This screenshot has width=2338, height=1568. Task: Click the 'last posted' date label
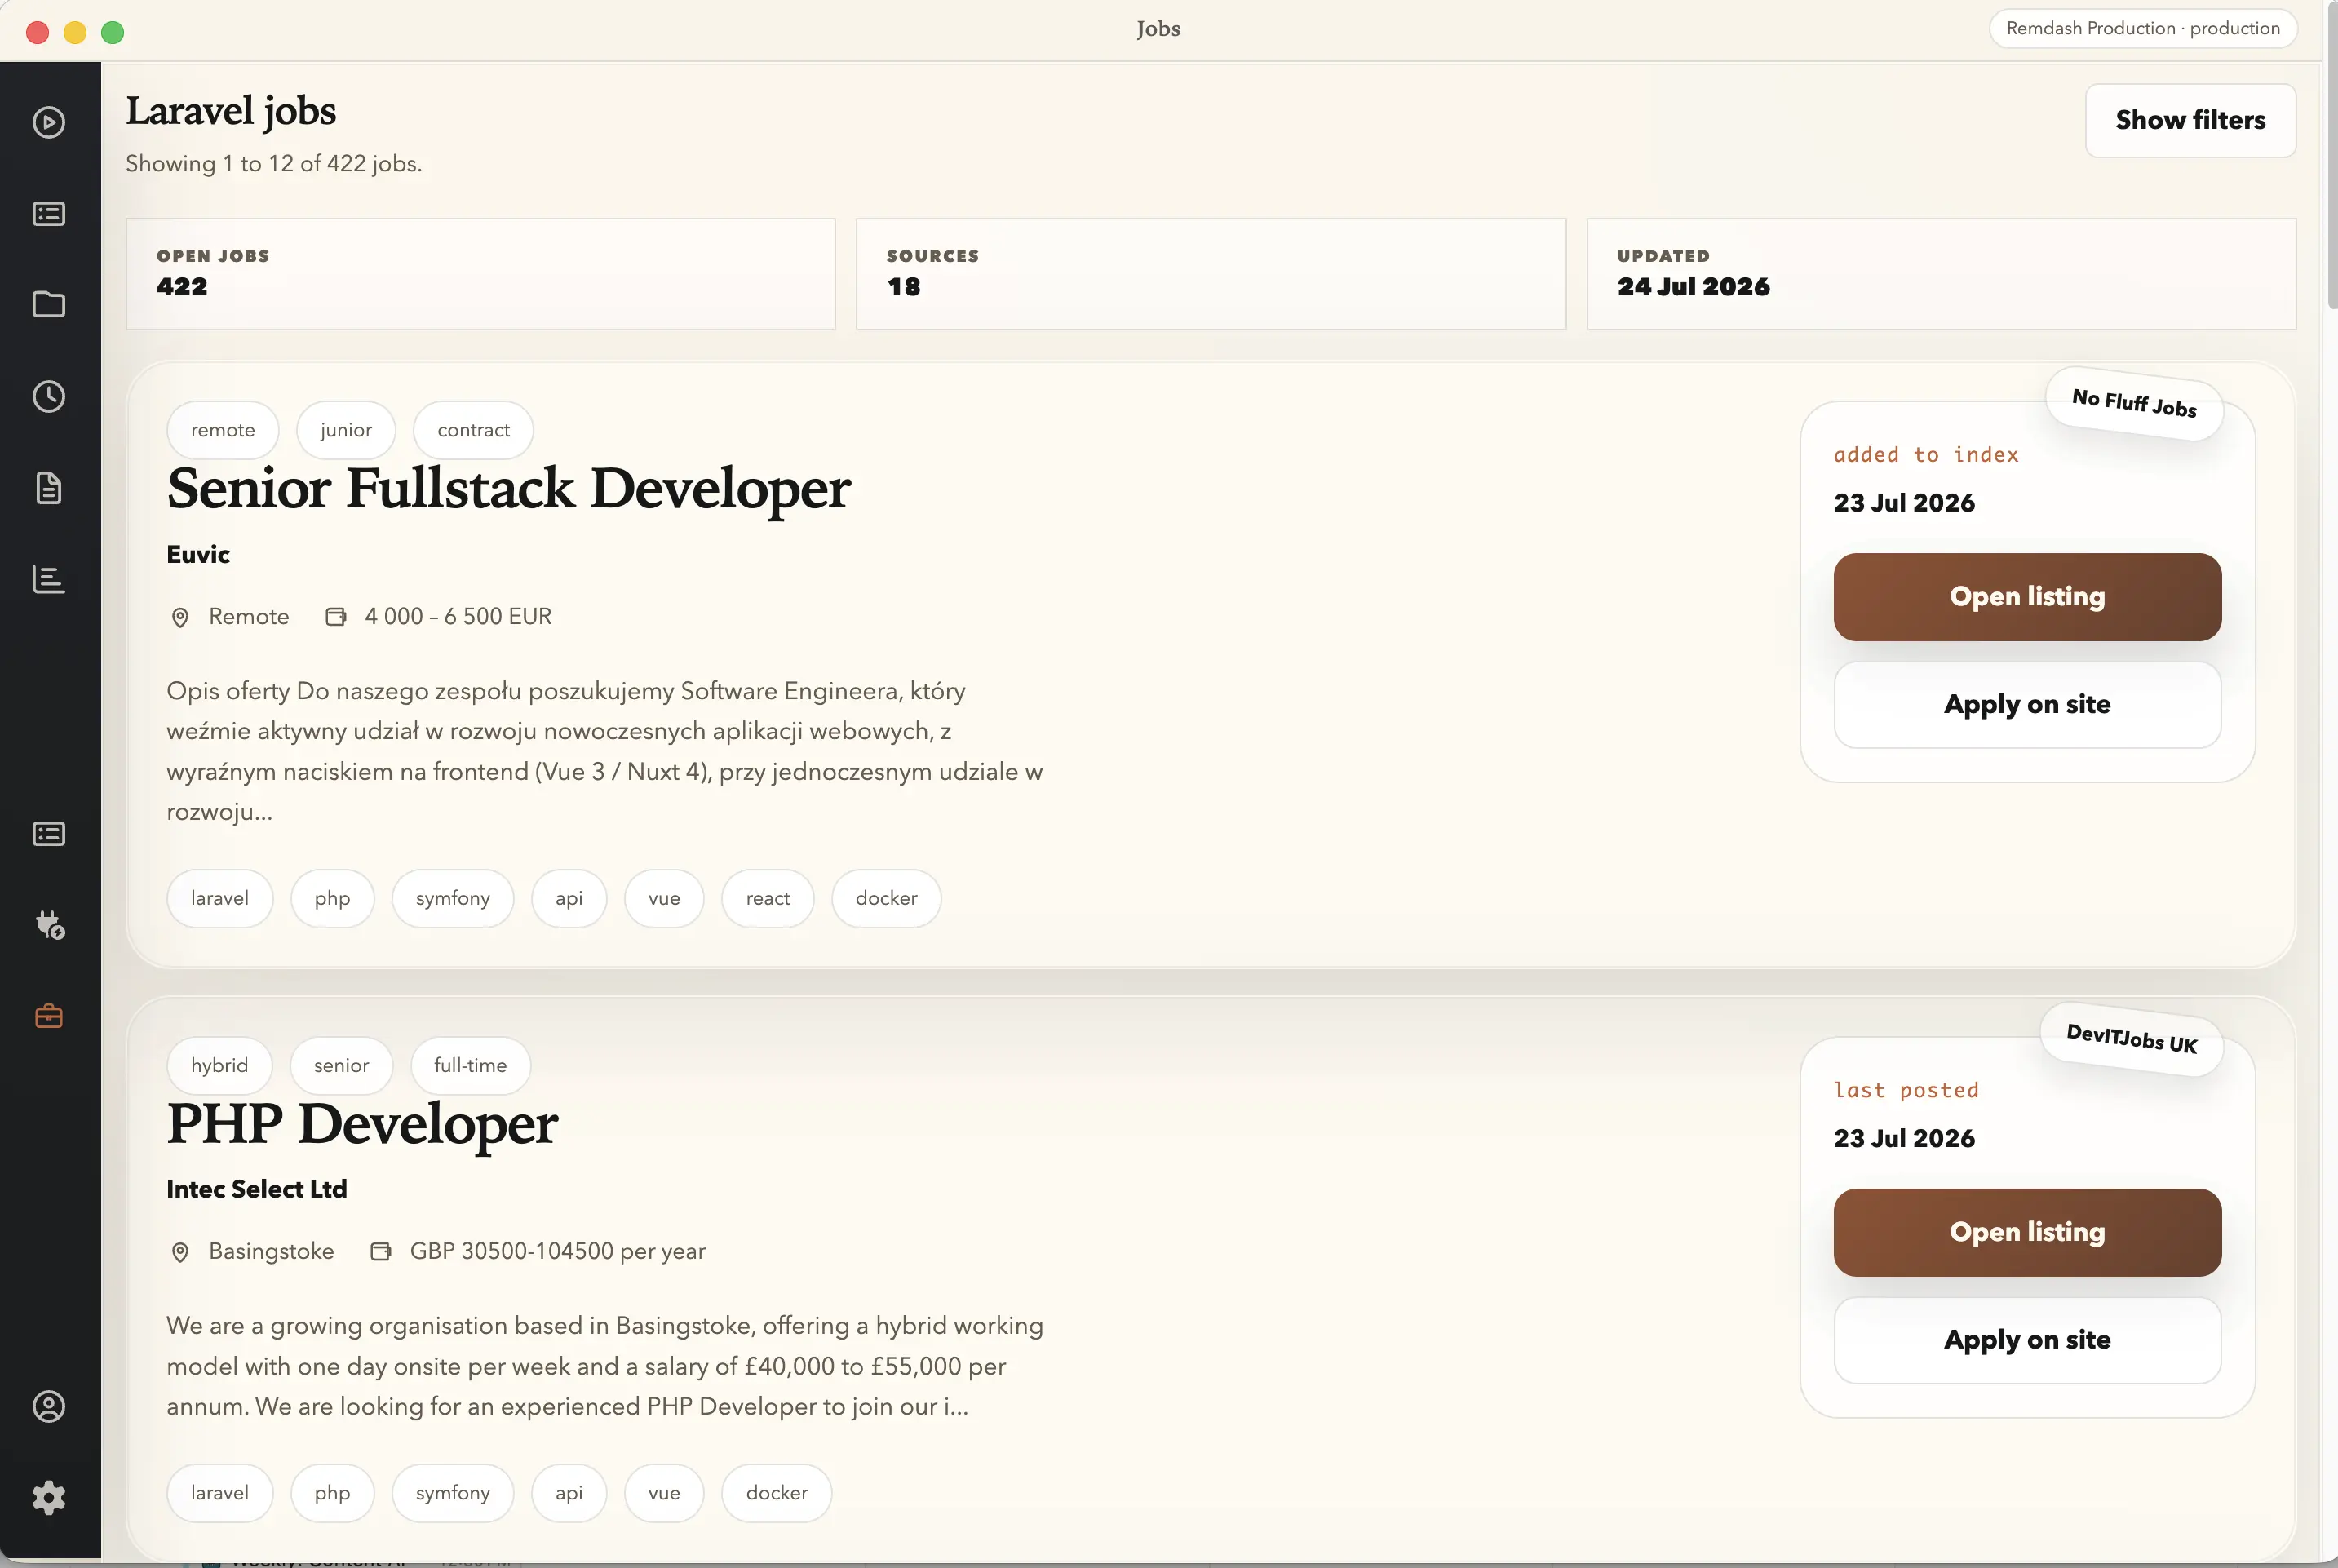[x=1906, y=1090]
